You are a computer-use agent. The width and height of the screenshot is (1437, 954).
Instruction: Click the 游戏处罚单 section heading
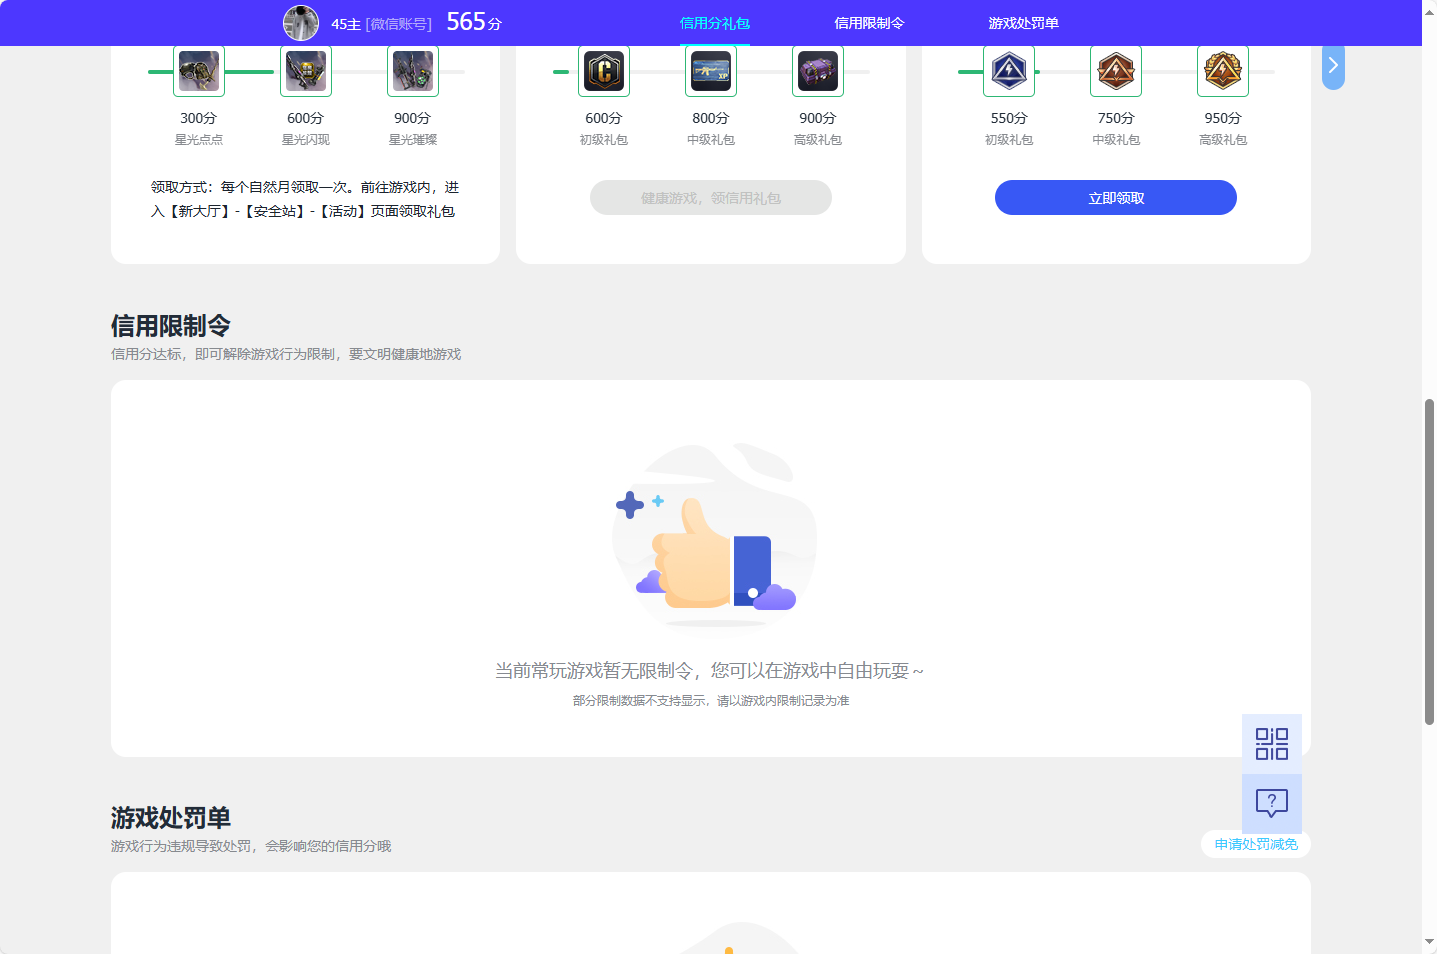(x=171, y=818)
